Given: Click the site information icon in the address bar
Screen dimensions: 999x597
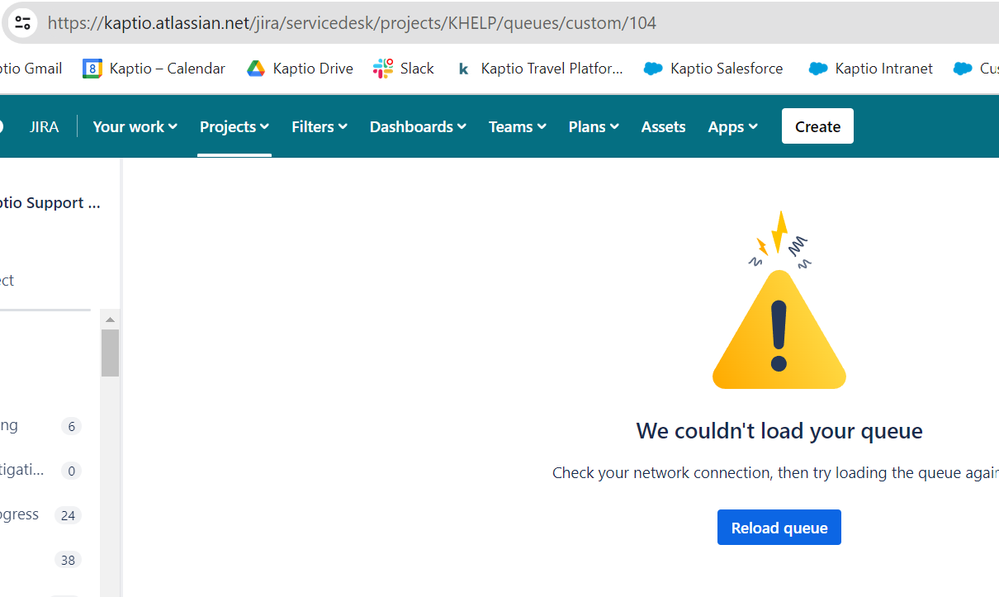Looking at the screenshot, I should pos(21,22).
